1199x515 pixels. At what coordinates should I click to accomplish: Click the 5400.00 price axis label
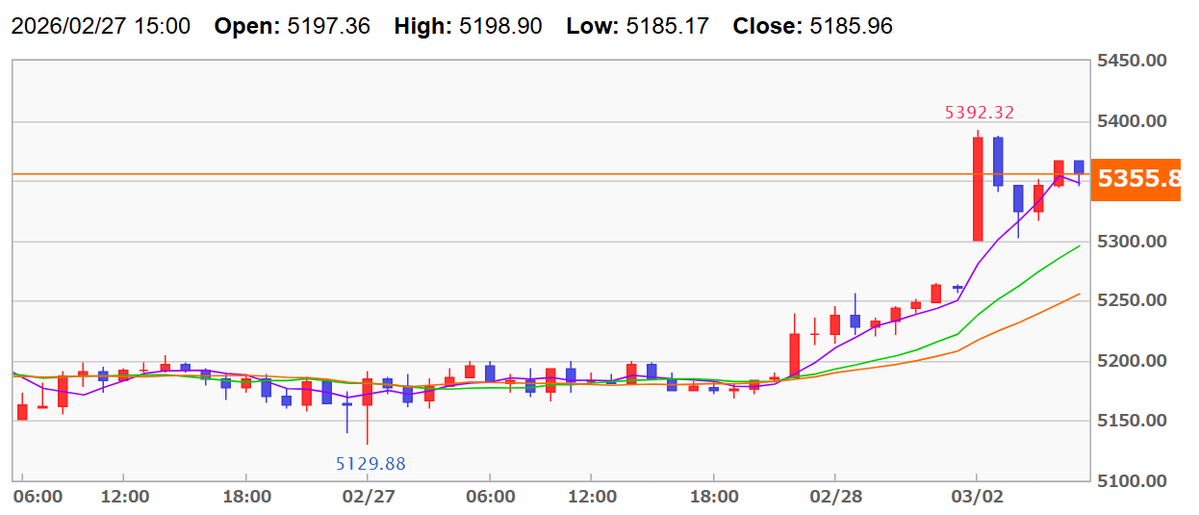(1132, 122)
